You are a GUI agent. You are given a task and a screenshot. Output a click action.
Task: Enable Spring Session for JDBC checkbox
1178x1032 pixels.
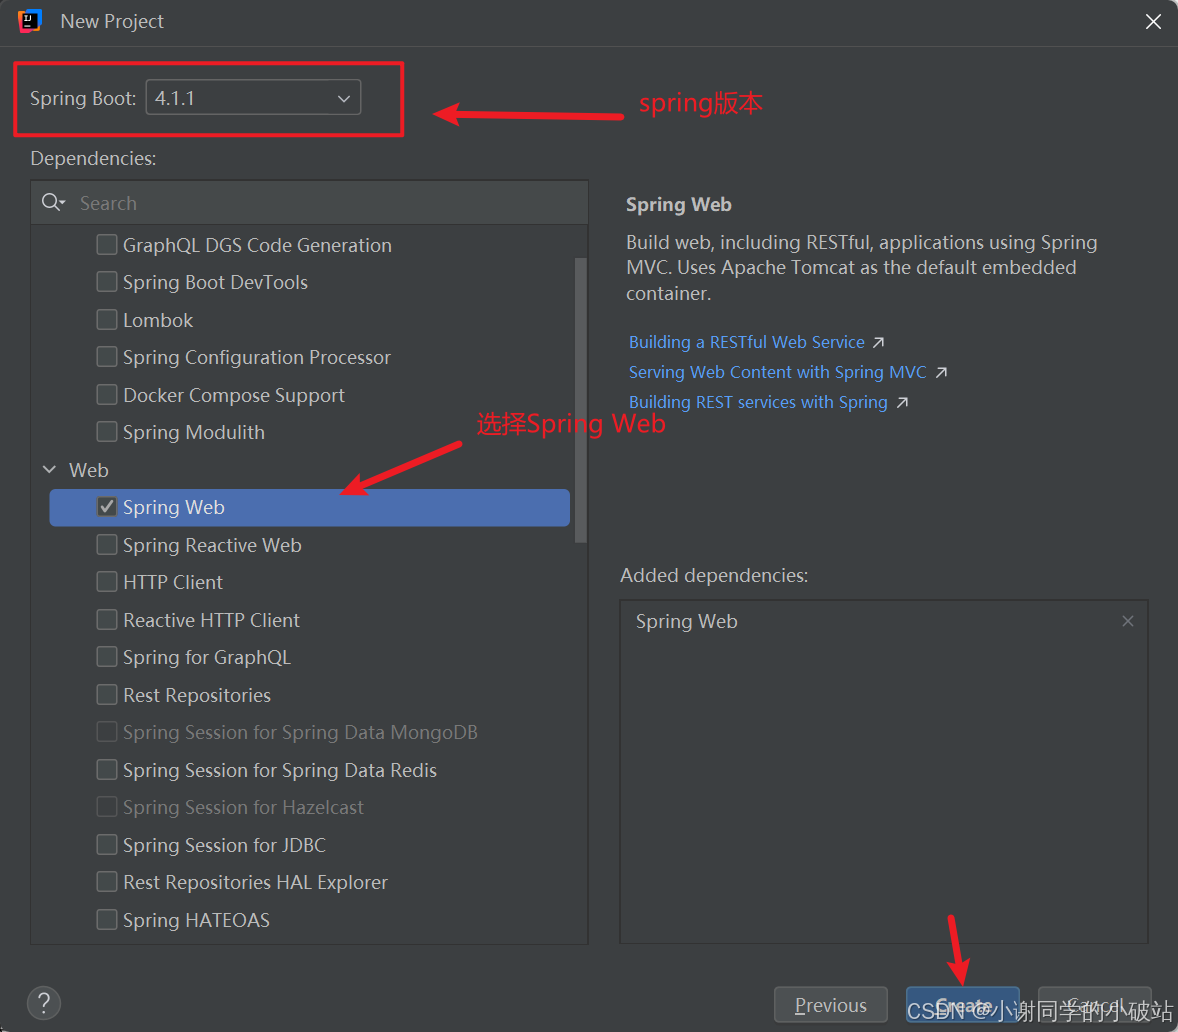pos(107,845)
